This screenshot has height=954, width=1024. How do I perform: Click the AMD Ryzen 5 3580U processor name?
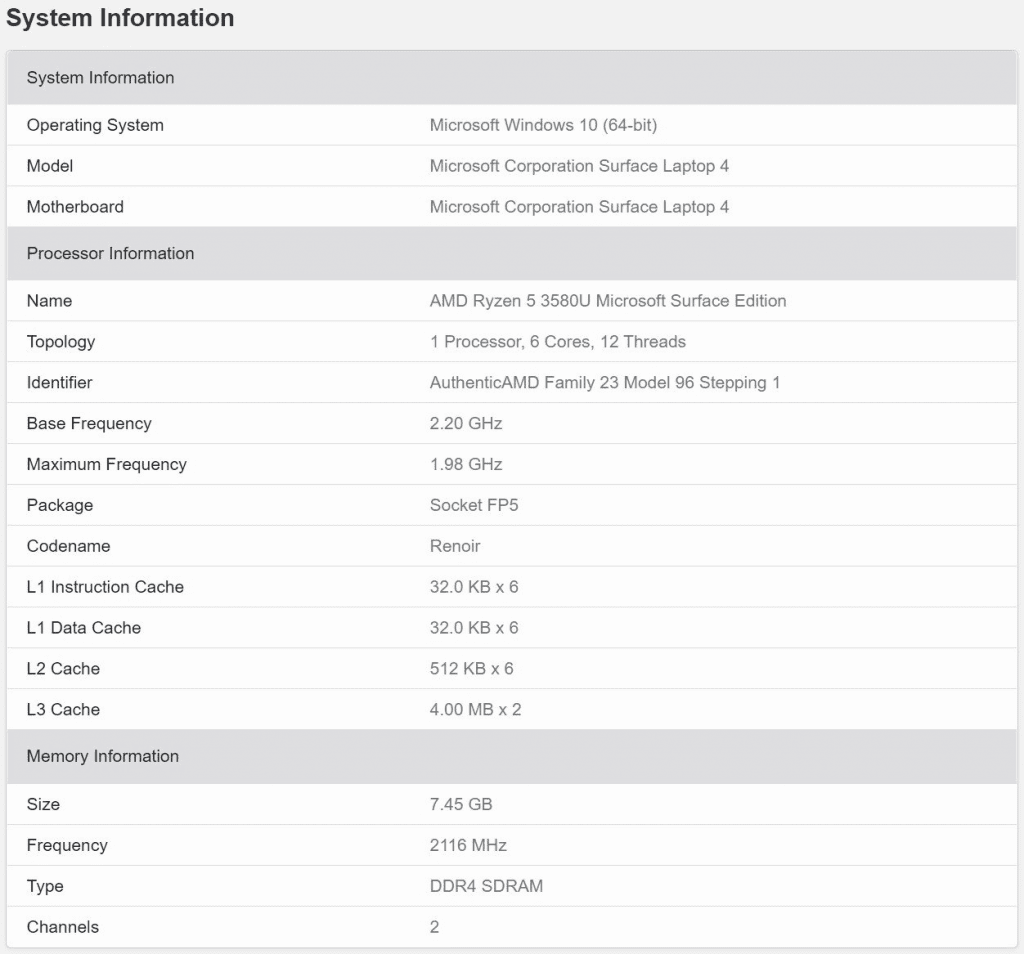pyautogui.click(x=607, y=301)
